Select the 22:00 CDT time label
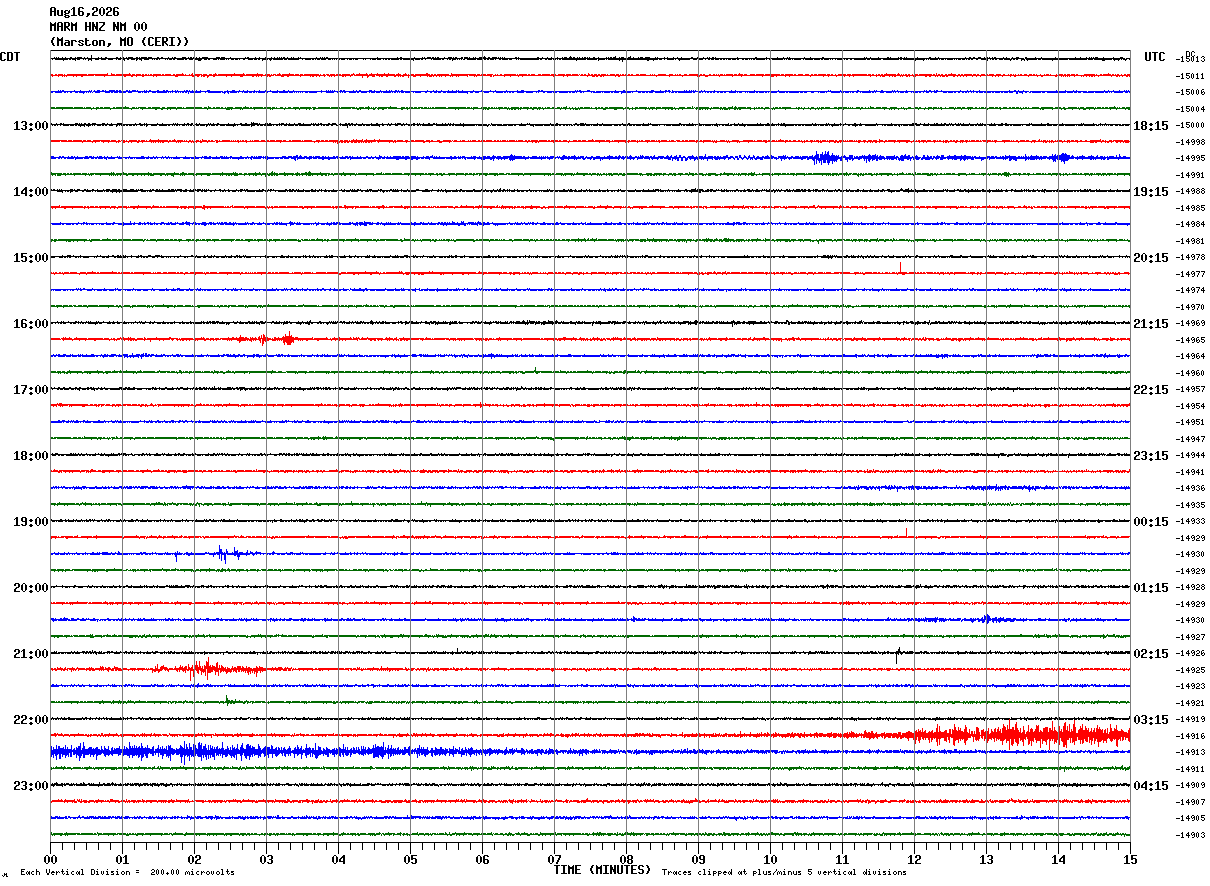The height and width of the screenshot is (886, 1210). [x=30, y=720]
